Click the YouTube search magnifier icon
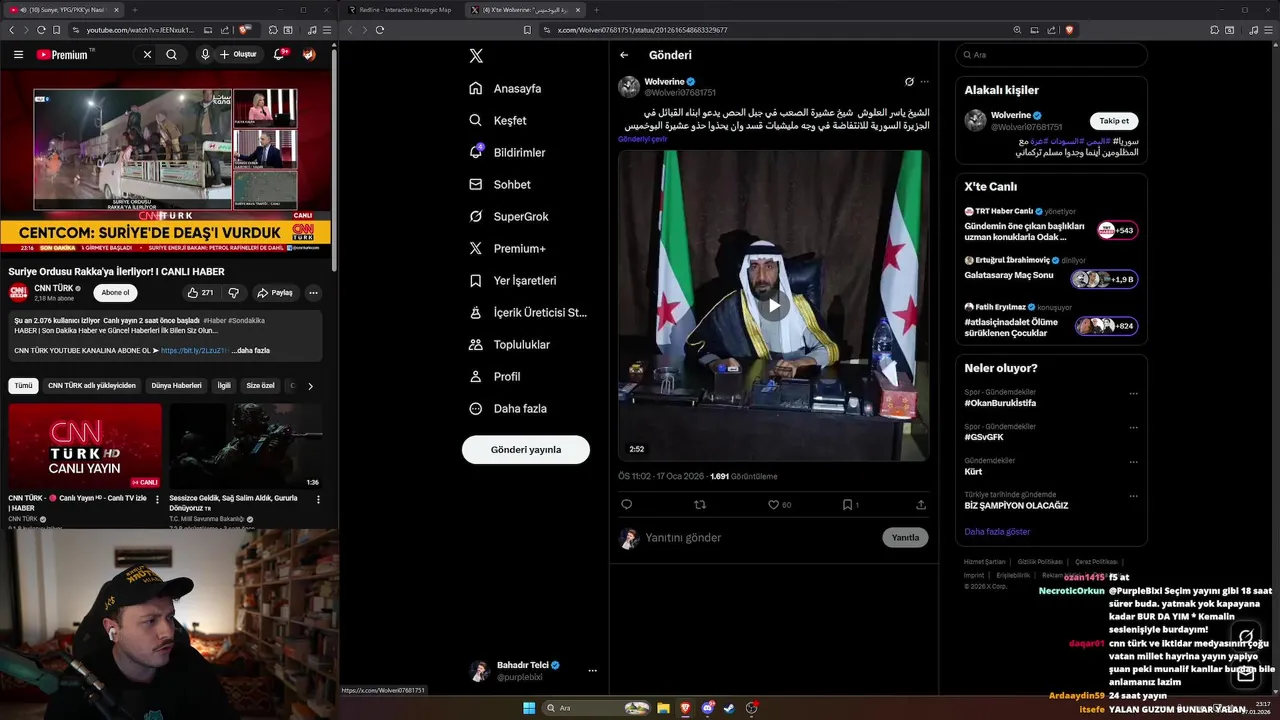This screenshot has width=1280, height=720. (172, 55)
